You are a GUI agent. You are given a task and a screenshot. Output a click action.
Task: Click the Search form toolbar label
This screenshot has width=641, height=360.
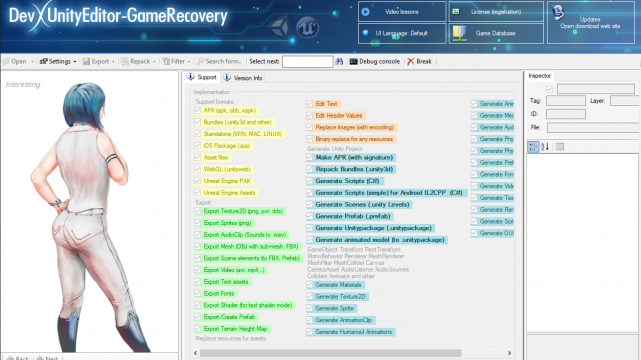tap(224, 61)
